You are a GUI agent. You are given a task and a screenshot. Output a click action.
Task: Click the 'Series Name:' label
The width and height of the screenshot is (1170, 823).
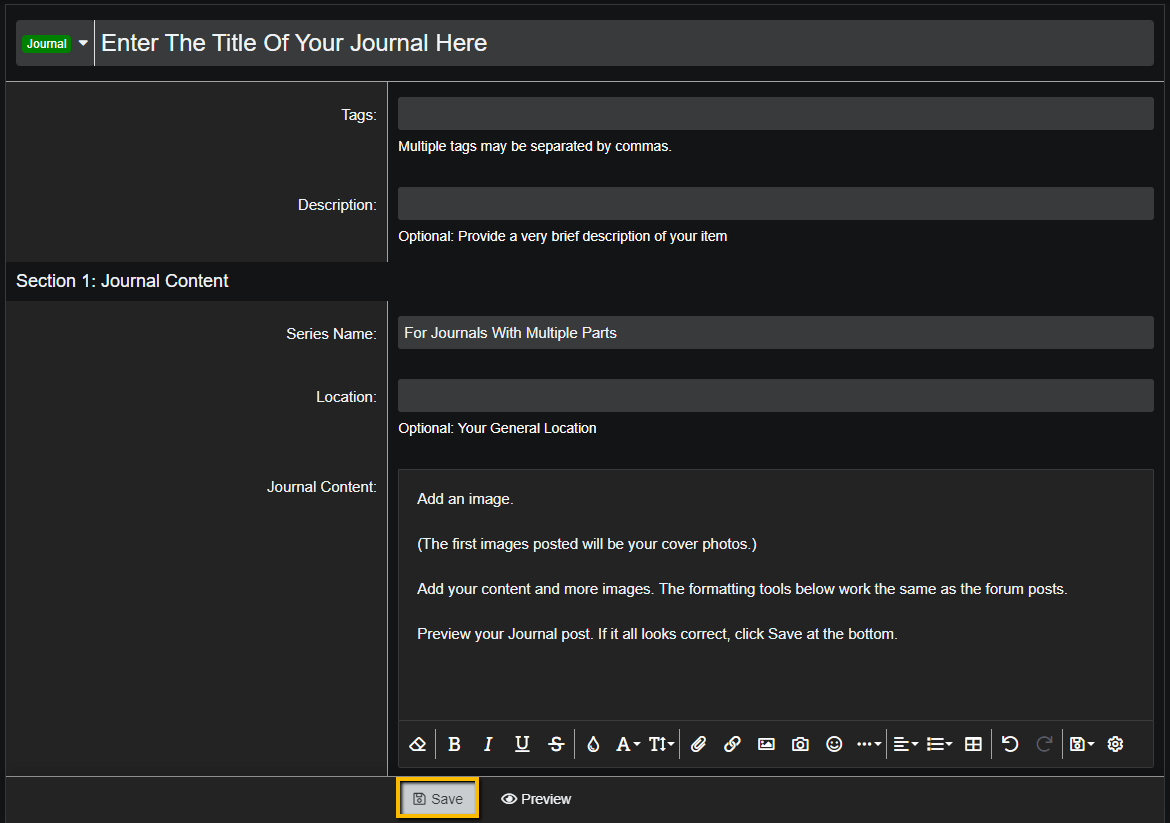pyautogui.click(x=331, y=334)
